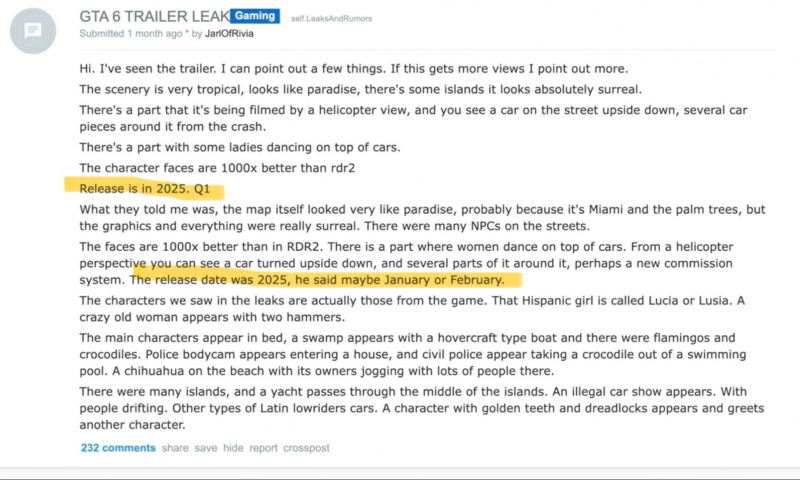Open the self.LeaksAndRumors domain link

pos(331,18)
